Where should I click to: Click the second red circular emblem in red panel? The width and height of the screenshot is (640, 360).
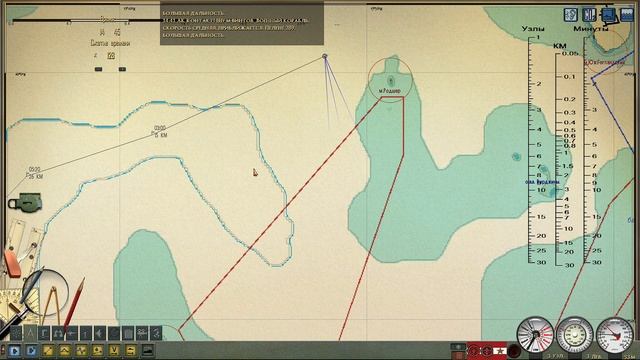click(x=487, y=351)
